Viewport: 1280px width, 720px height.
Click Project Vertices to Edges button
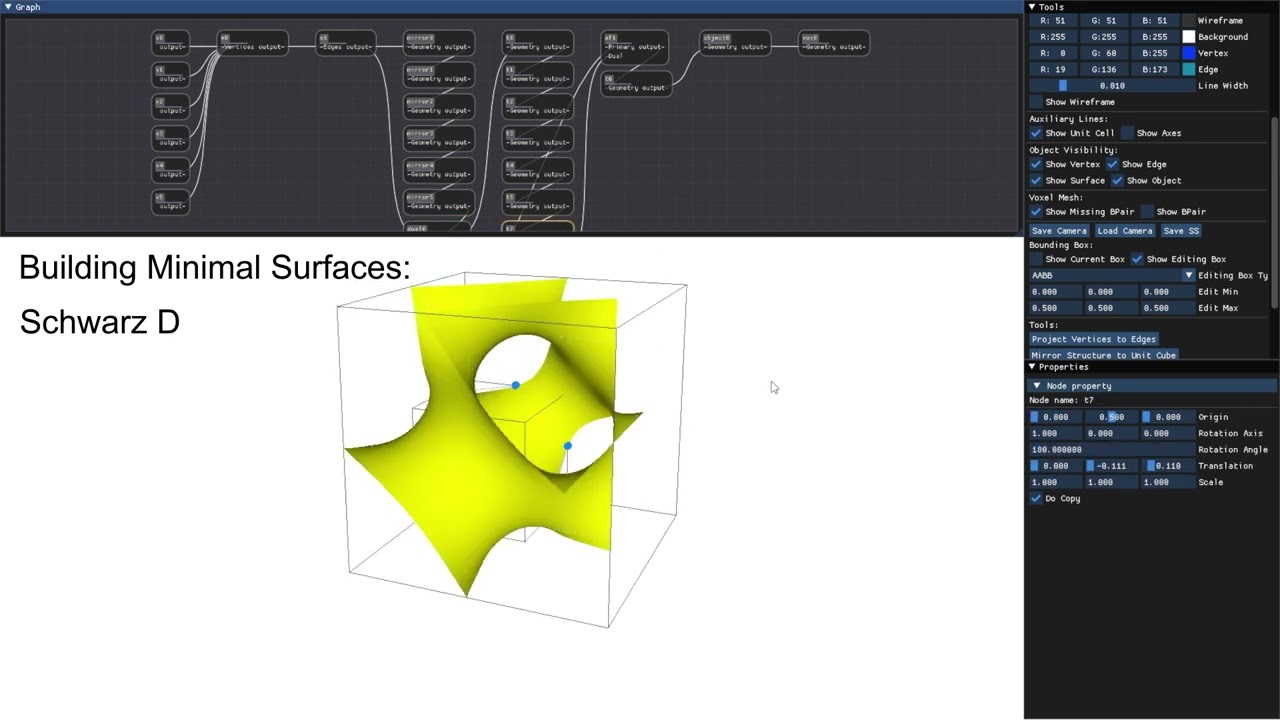(1093, 339)
